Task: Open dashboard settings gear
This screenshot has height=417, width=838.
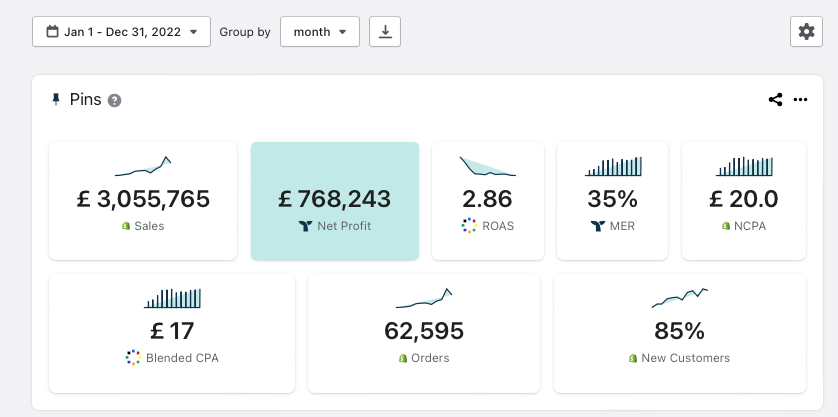Action: tap(806, 32)
